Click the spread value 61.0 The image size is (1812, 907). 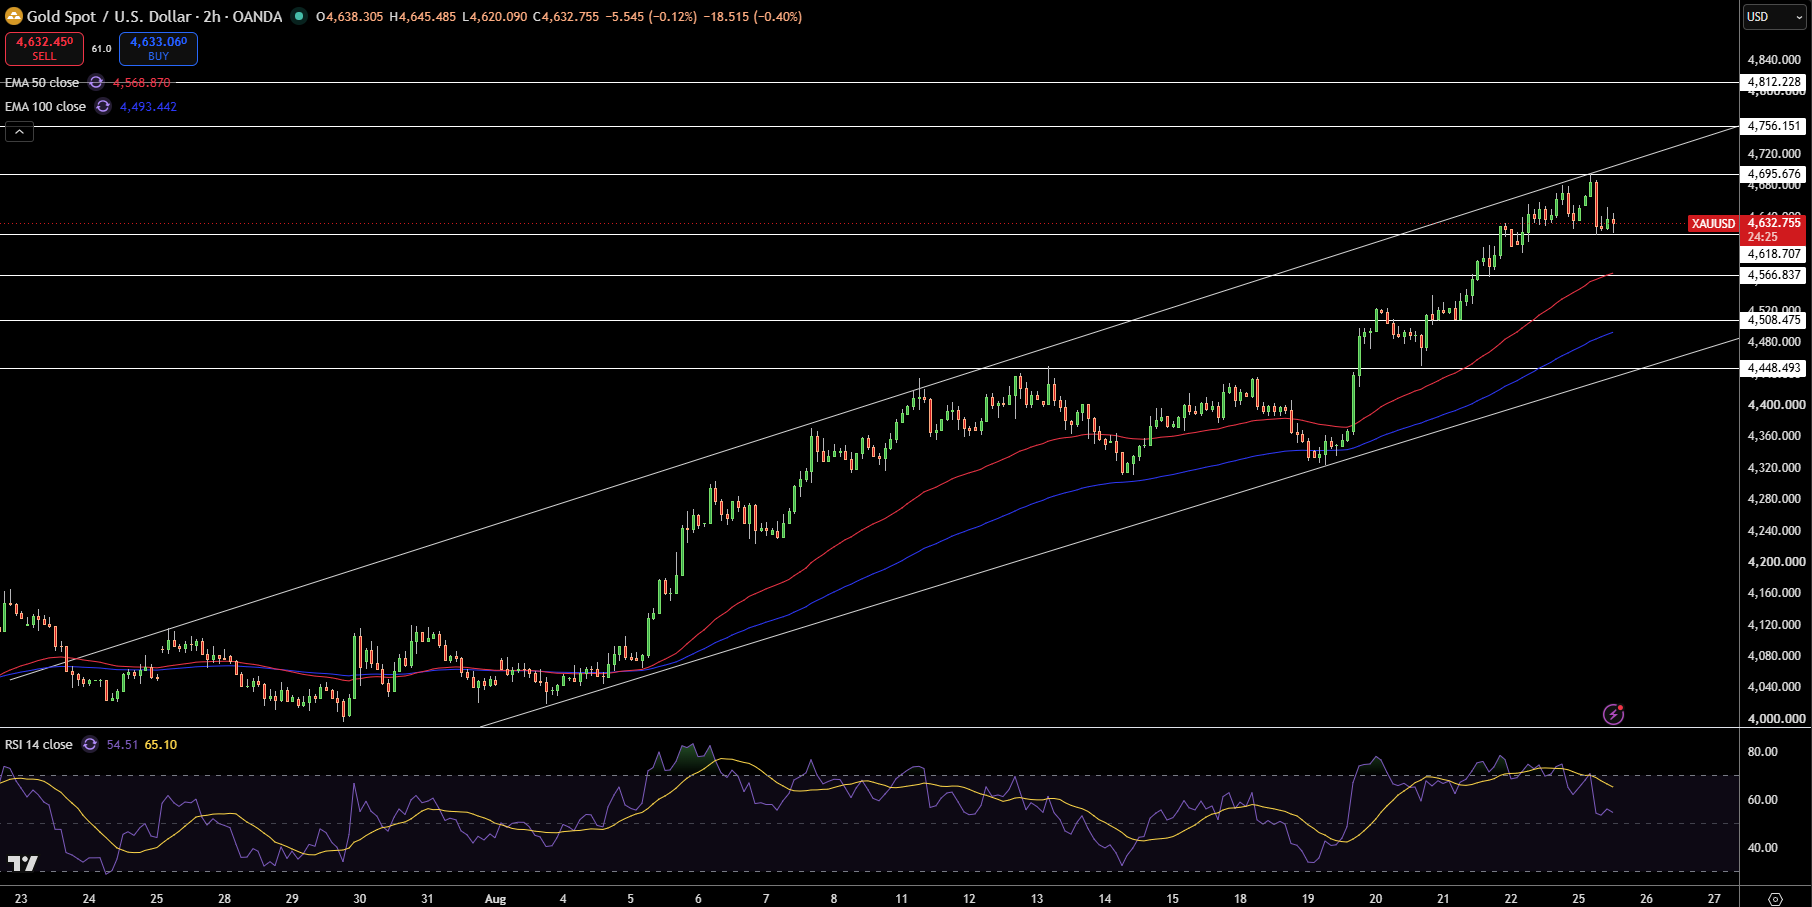pyautogui.click(x=102, y=49)
